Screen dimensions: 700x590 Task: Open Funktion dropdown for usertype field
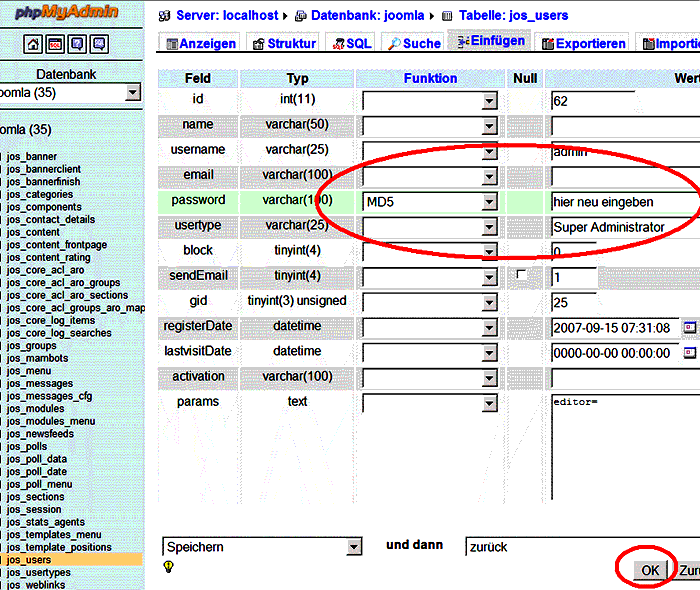[430, 227]
